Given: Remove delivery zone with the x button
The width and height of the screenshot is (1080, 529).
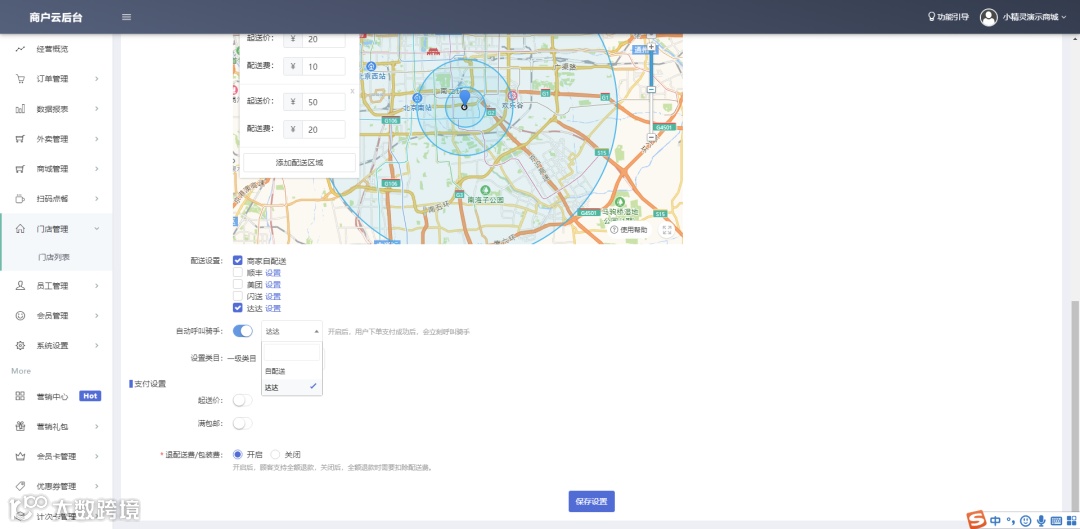Looking at the screenshot, I should pyautogui.click(x=353, y=90).
